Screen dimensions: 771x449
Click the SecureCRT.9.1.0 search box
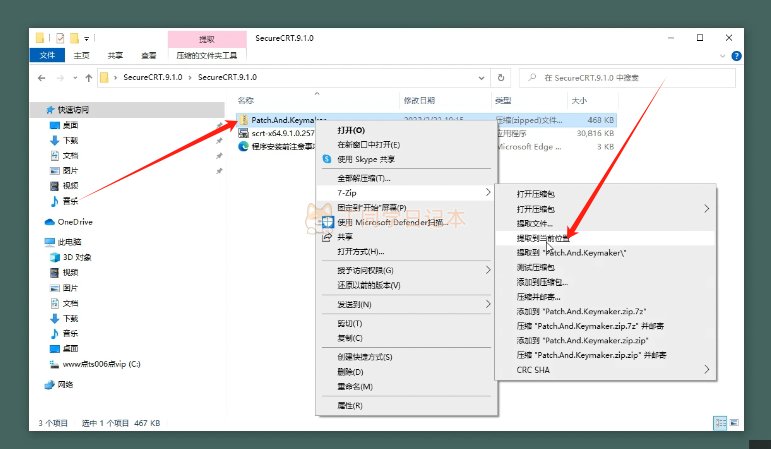628,78
